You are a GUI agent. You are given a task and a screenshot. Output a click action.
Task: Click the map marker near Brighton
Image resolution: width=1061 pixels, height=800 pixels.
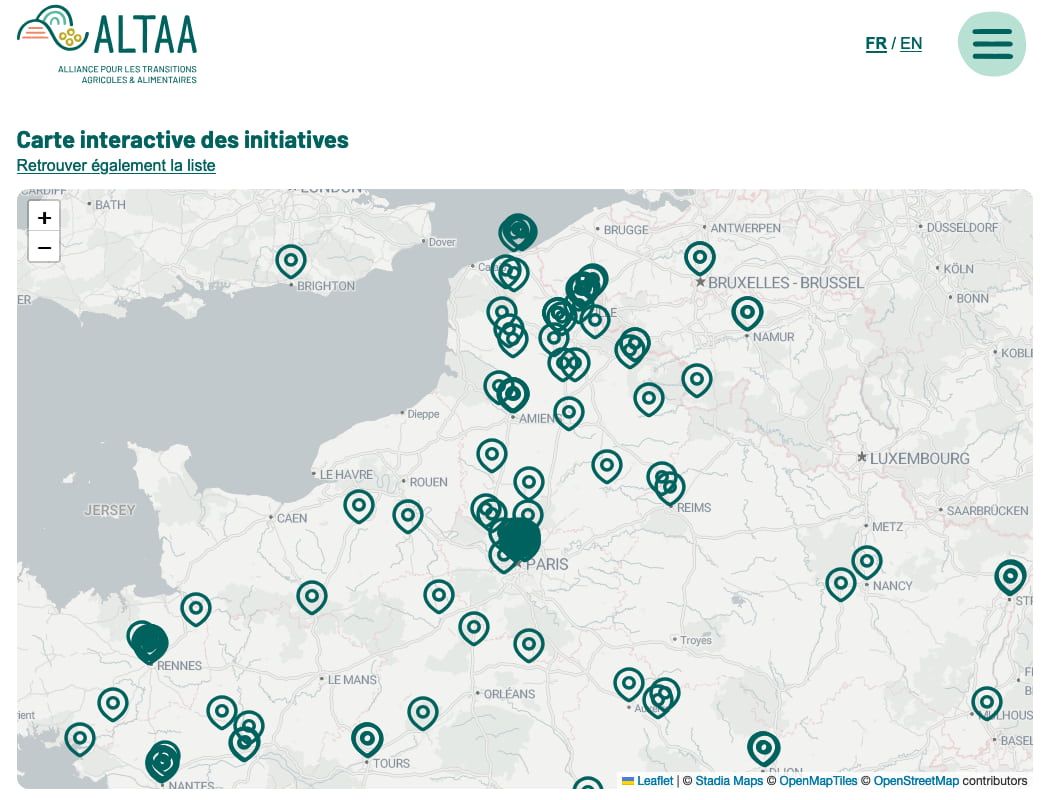[x=291, y=261]
